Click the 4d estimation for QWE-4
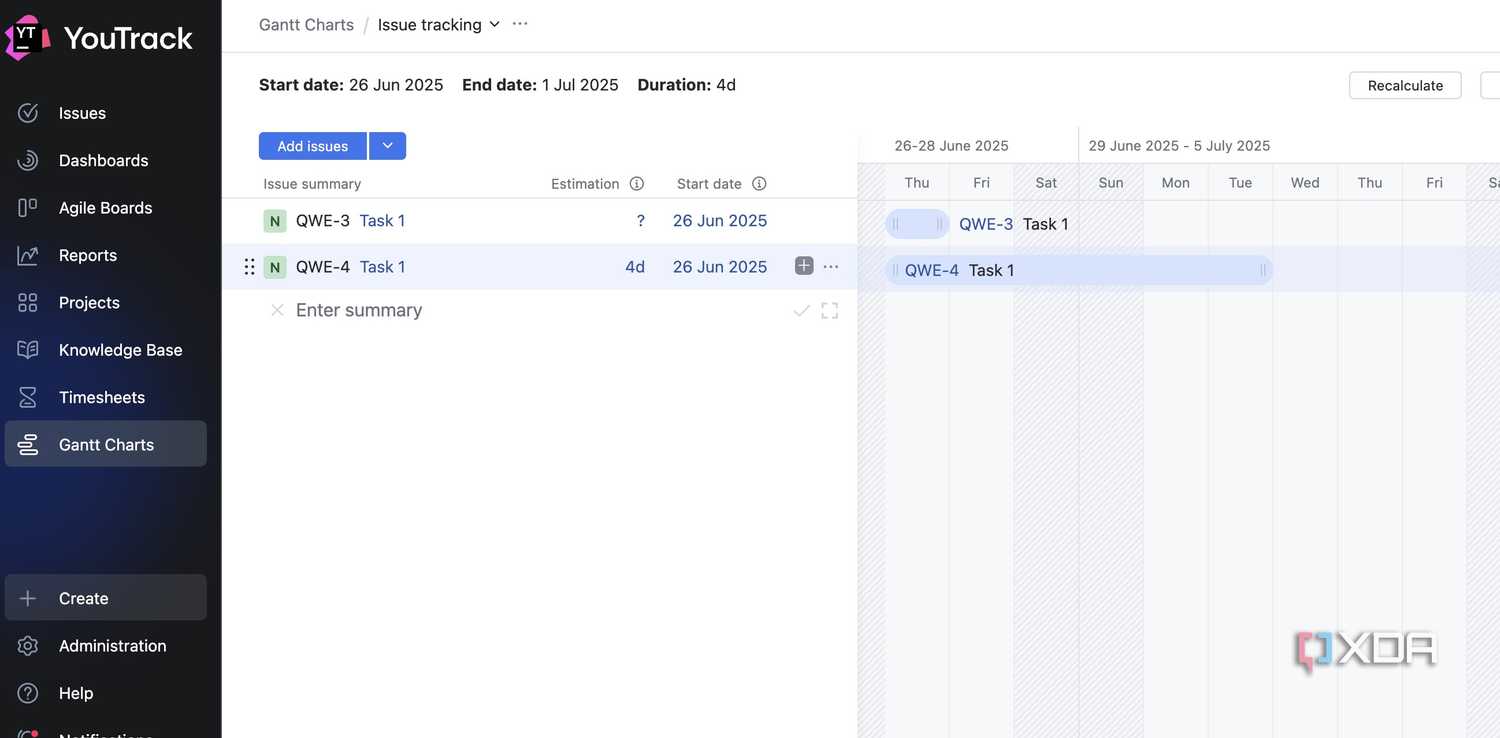Image resolution: width=1500 pixels, height=738 pixels. pos(635,267)
